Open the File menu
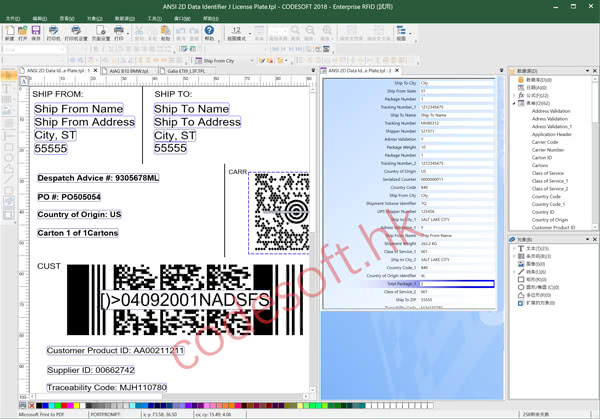The image size is (600, 419). (13, 18)
